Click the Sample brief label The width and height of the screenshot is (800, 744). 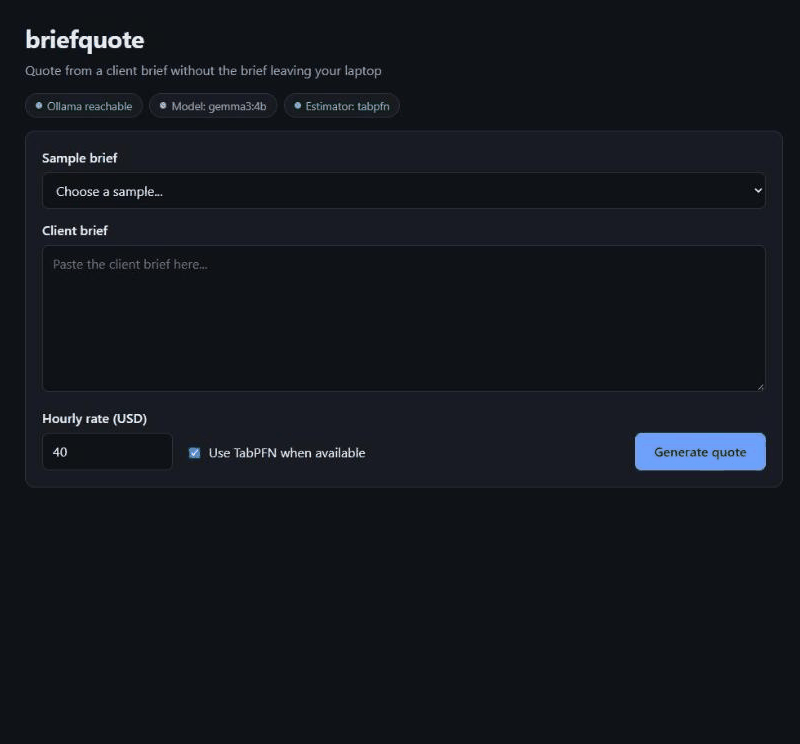(x=80, y=159)
